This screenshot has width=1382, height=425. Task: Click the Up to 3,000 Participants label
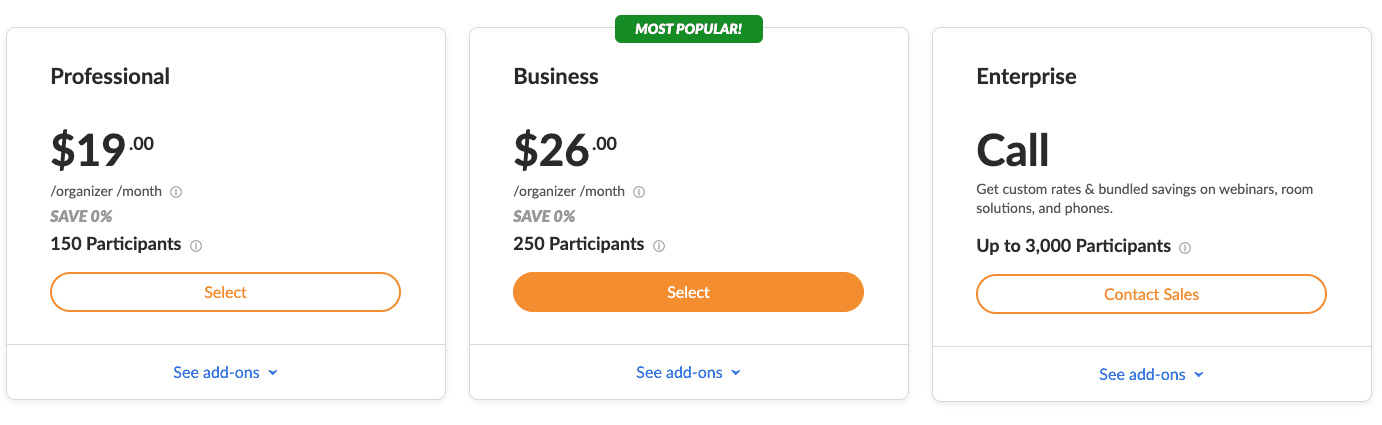click(x=1074, y=246)
